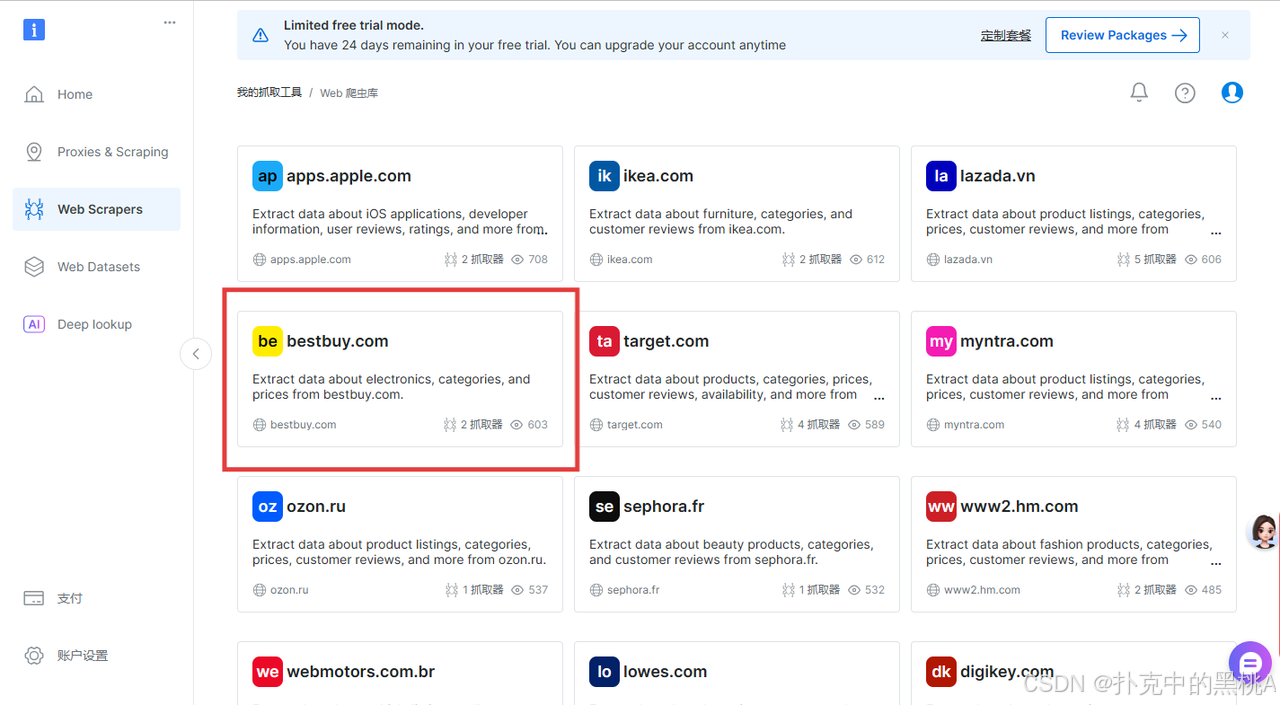This screenshot has height=705, width=1280.
Task: Click the '5 抓取器' count on lazada.vn card
Action: (x=1156, y=260)
